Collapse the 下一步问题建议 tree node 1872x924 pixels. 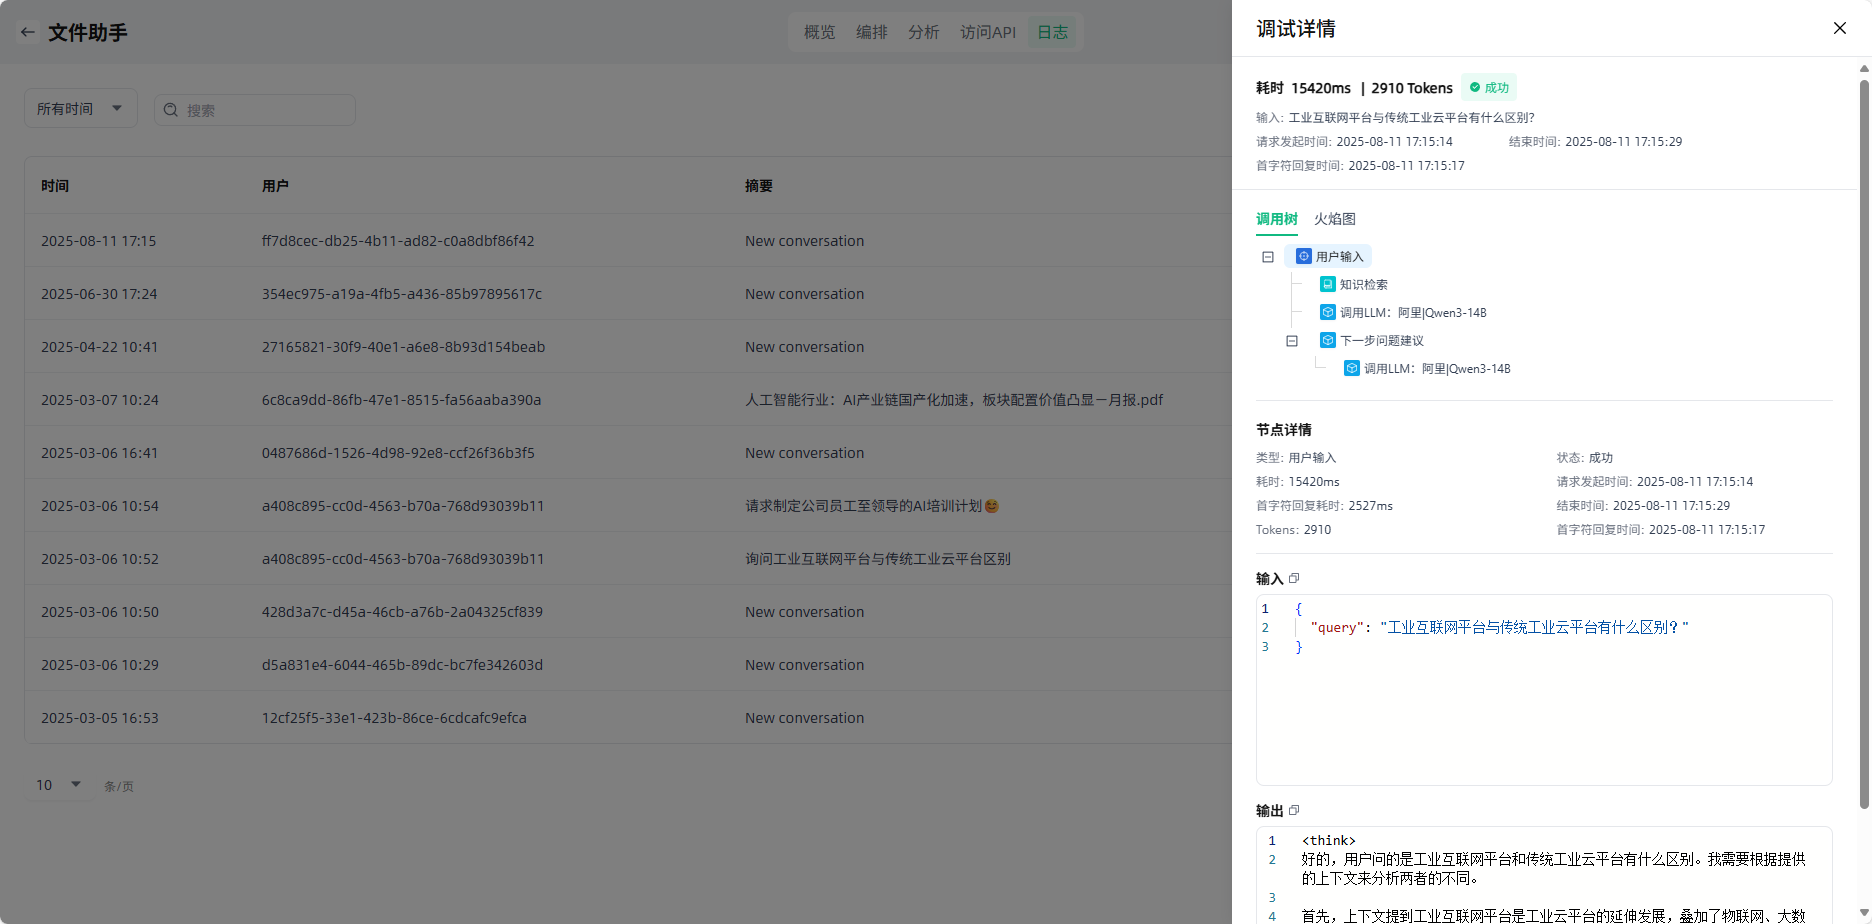click(x=1292, y=341)
